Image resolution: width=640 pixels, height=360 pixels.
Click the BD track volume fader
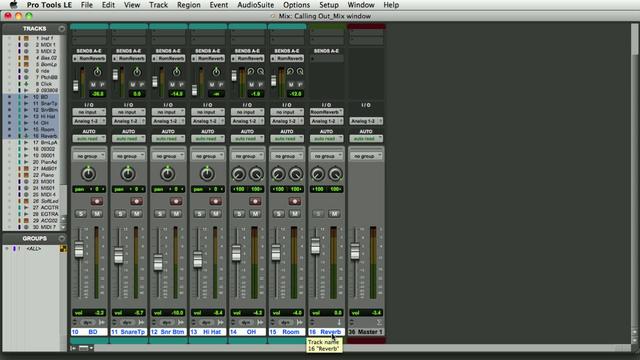coord(79,249)
